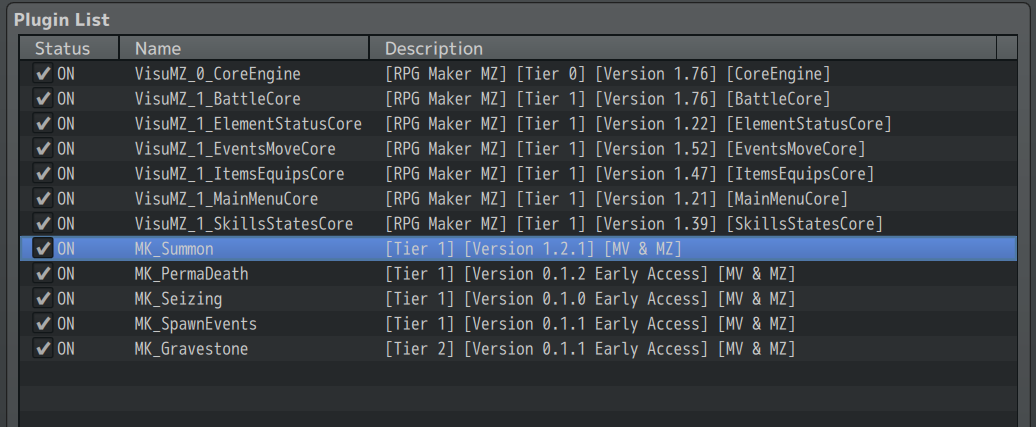The height and width of the screenshot is (427, 1036).
Task: Click the ElementStatusCore Version 1.22 description
Action: [638, 124]
